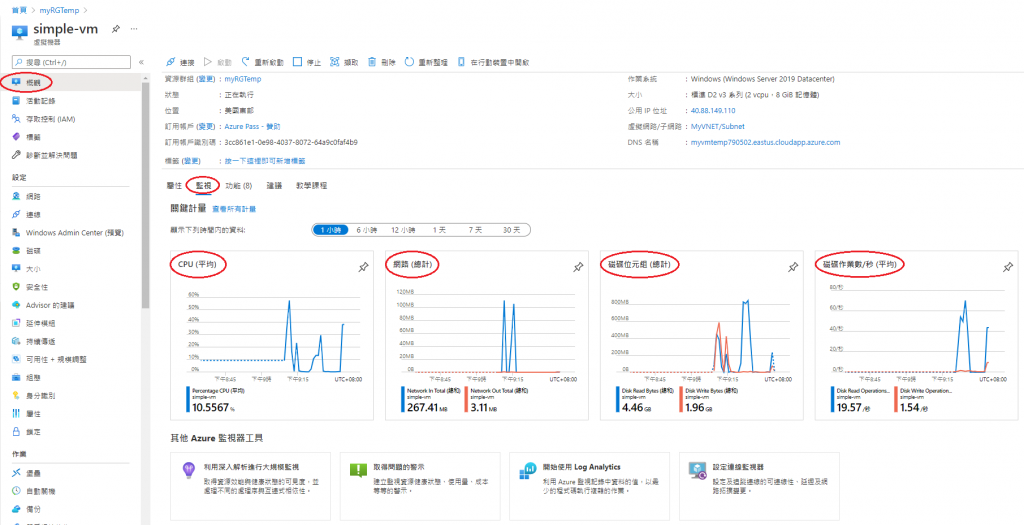The height and width of the screenshot is (525, 1024).
Task: Click the 刪除 (Delete) trash icon
Action: pos(372,62)
